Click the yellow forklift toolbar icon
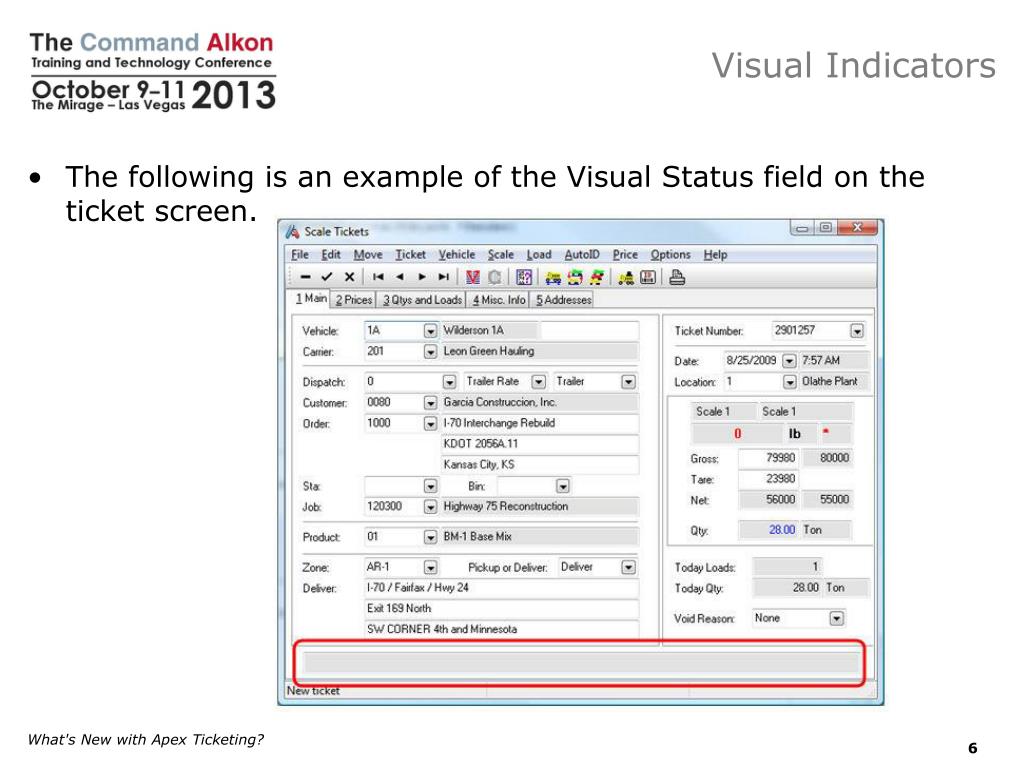 coord(626,278)
